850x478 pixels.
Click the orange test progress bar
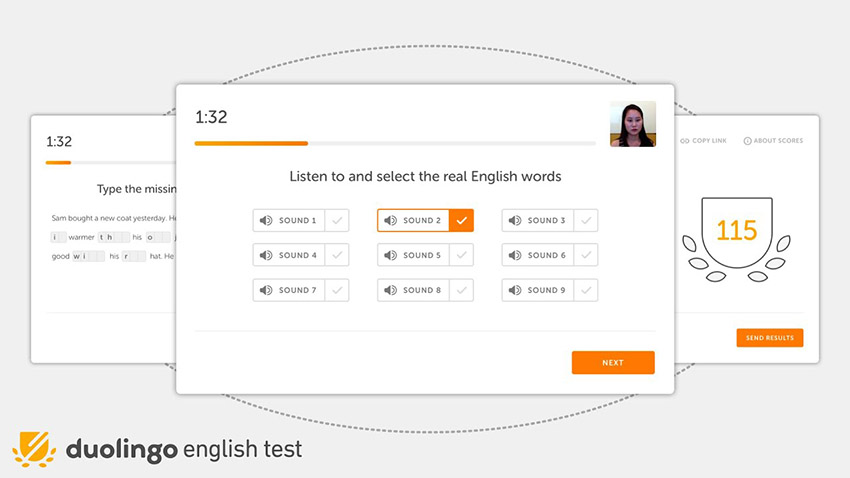(251, 144)
